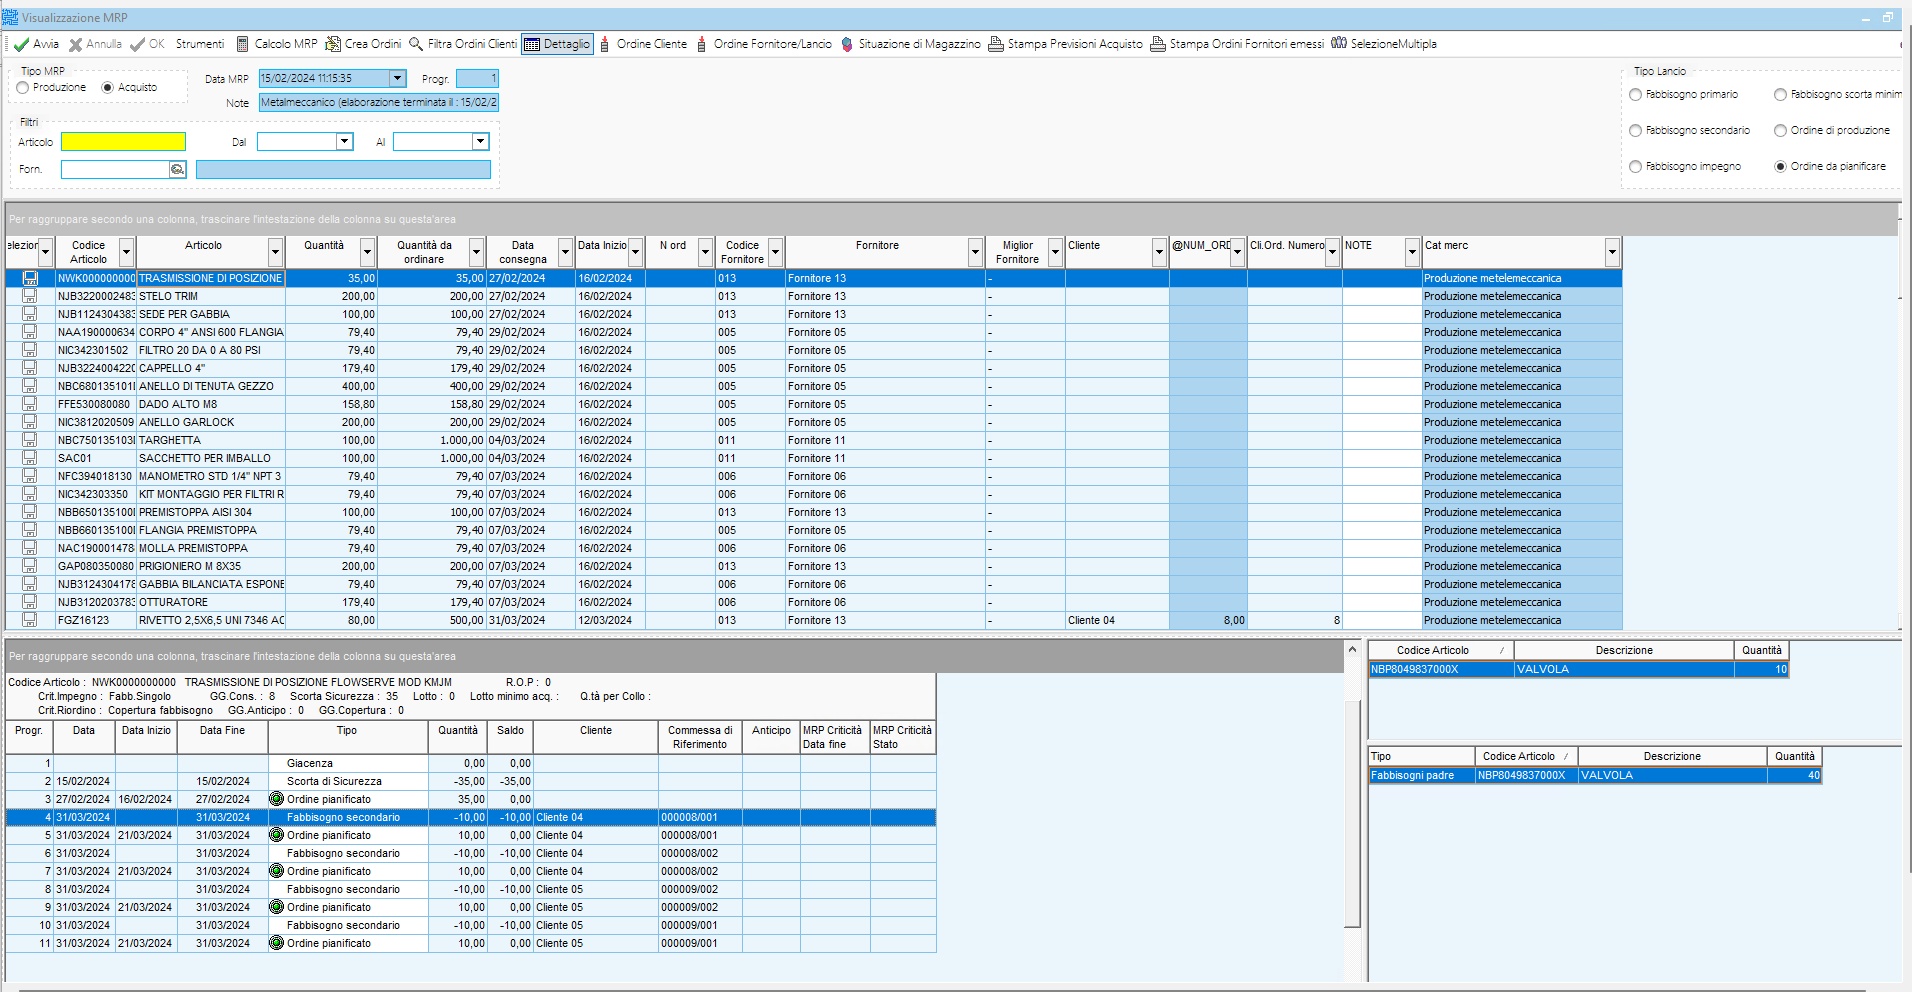The image size is (1912, 992).
Task: Click MRP Criticità Stato column header
Action: point(902,737)
